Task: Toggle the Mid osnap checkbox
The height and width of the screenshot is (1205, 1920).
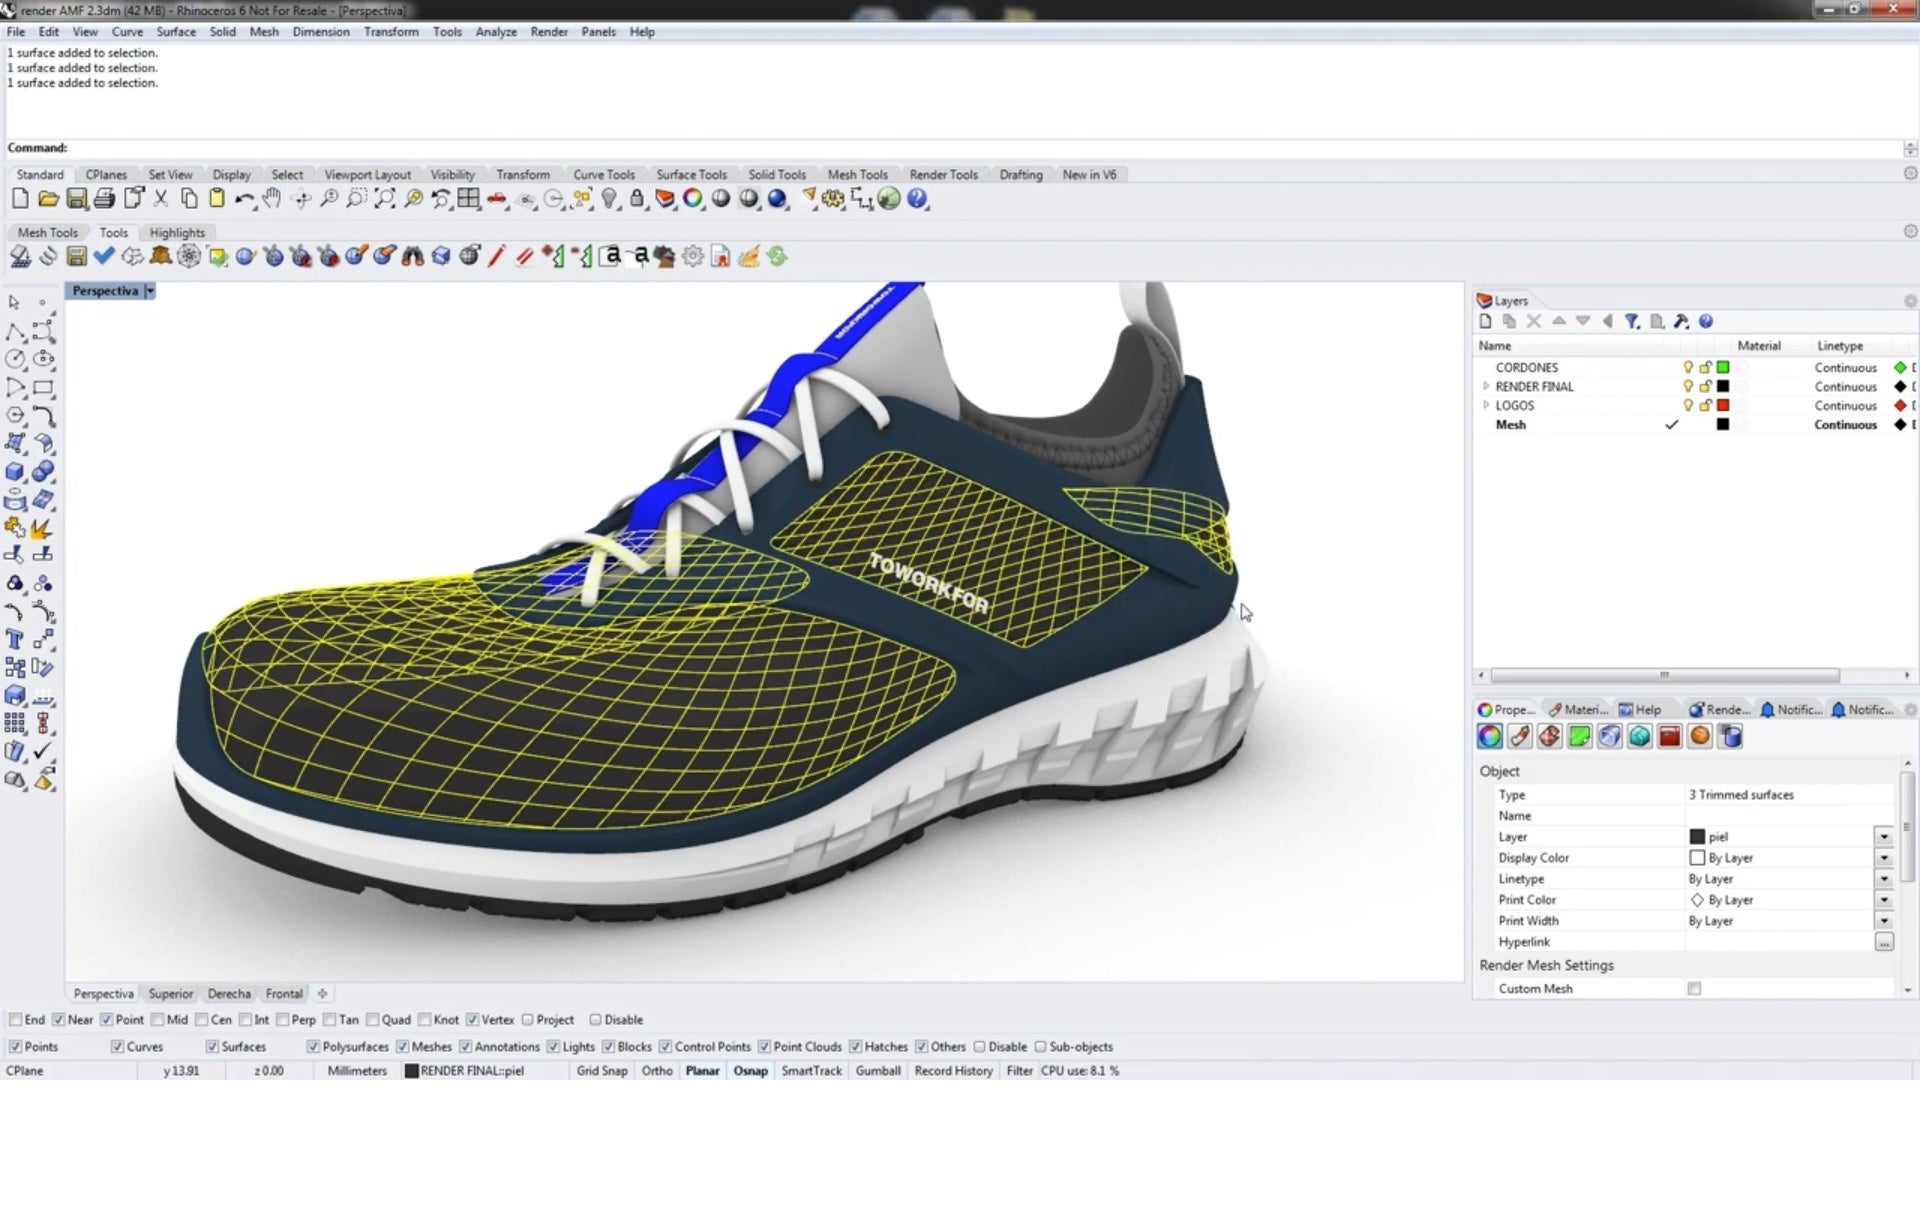Action: pyautogui.click(x=158, y=1020)
